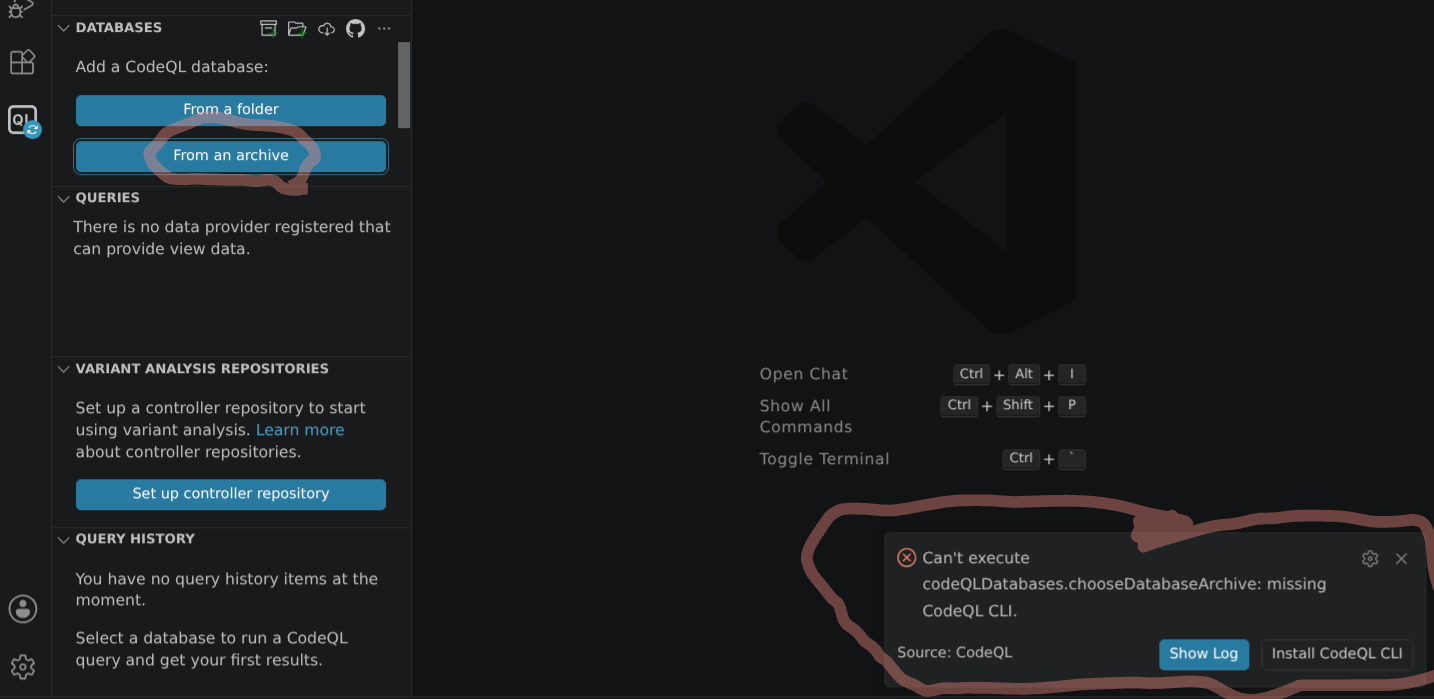Open the Run and Debug view
Viewport: 1434px width, 699px height.
pyautogui.click(x=22, y=9)
